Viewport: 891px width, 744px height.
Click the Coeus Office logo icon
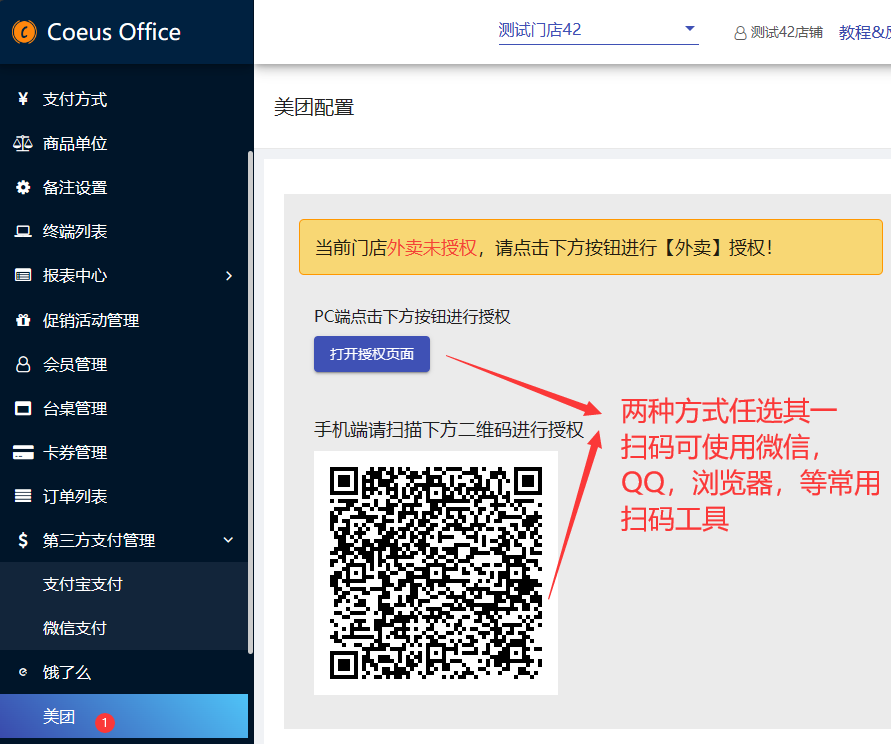(x=24, y=32)
